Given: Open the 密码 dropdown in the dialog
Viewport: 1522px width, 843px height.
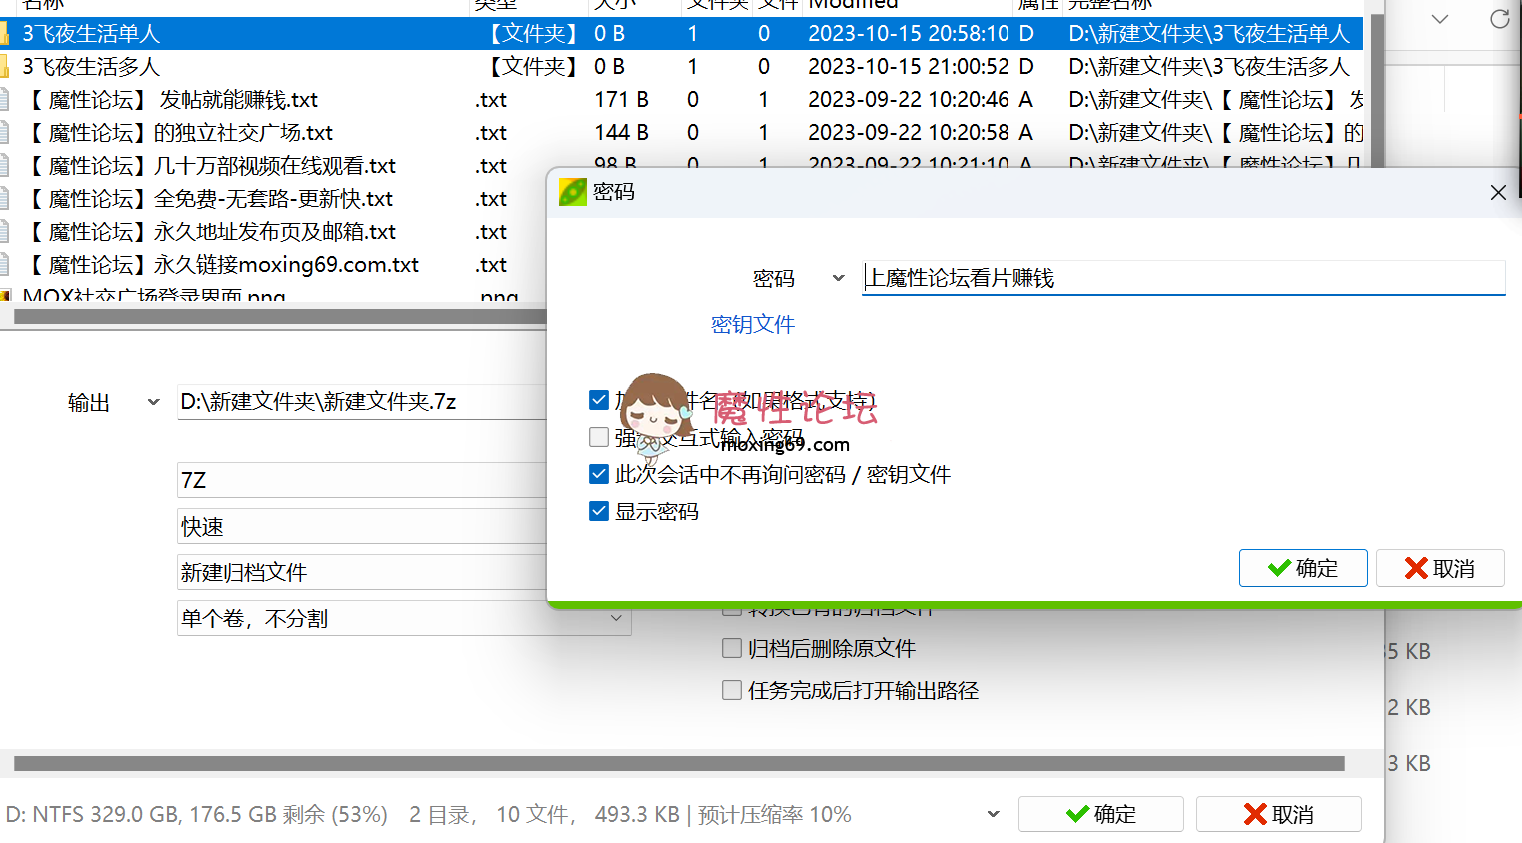Looking at the screenshot, I should 839,278.
